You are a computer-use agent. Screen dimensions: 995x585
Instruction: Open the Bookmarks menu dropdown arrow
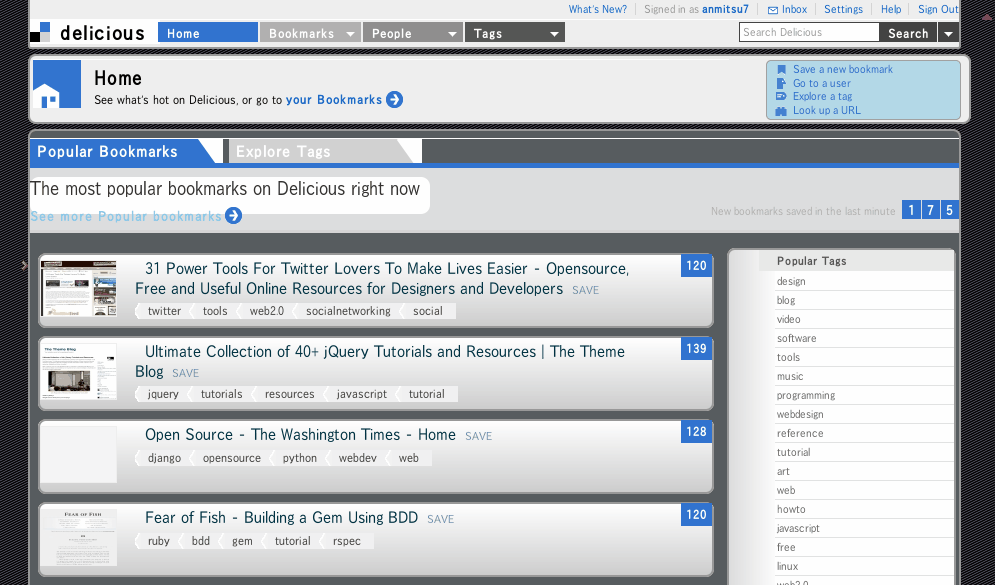(350, 34)
